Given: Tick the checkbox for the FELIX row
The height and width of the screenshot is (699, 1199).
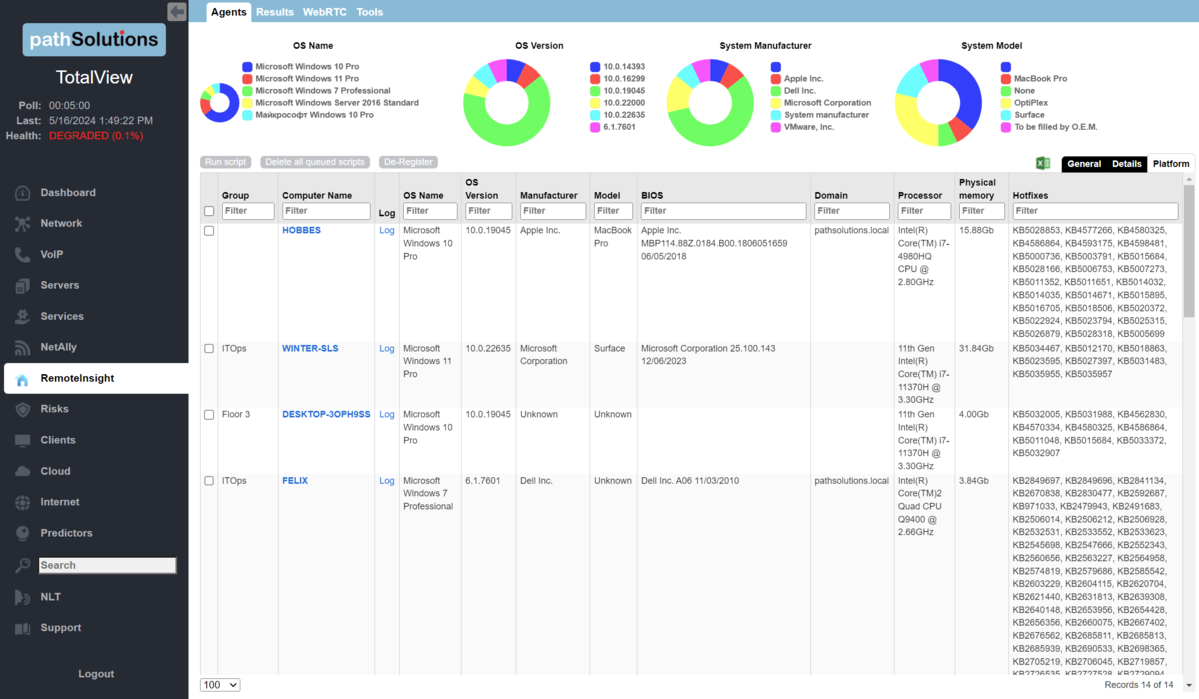Looking at the screenshot, I should tap(209, 481).
